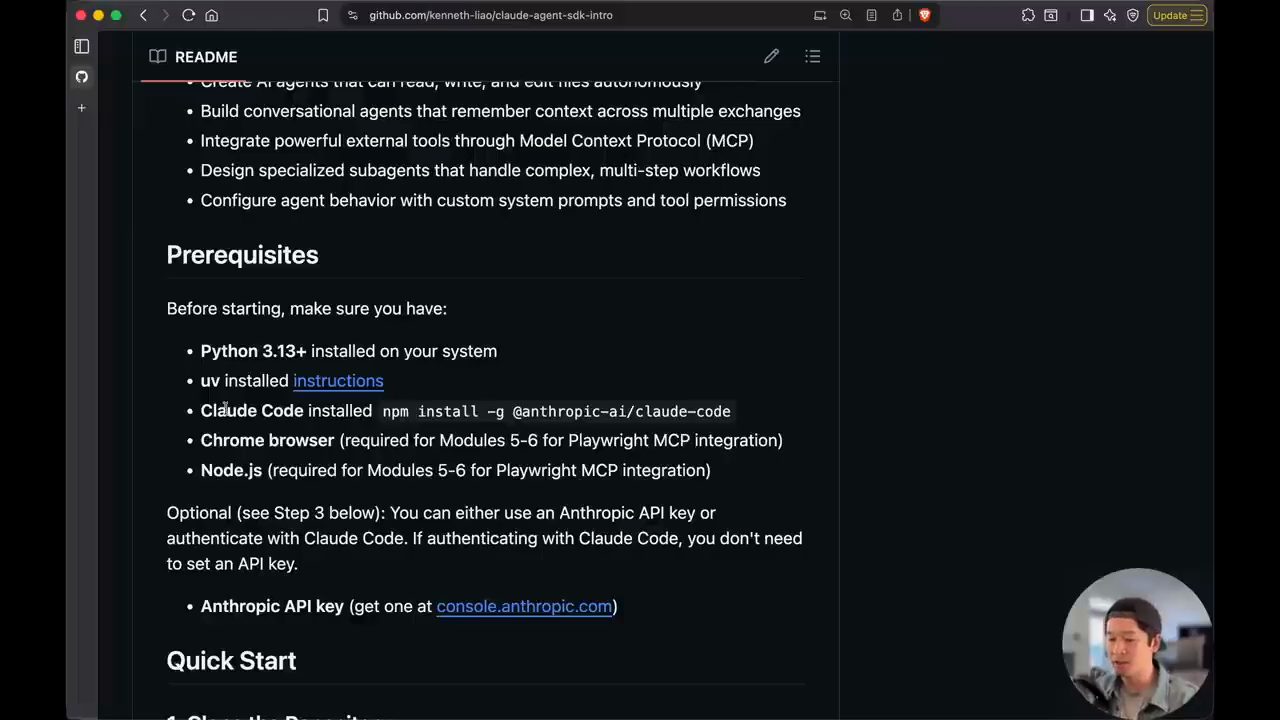Toggle the vertical tabs sidebar panel
This screenshot has height=720, width=1280.
point(82,46)
